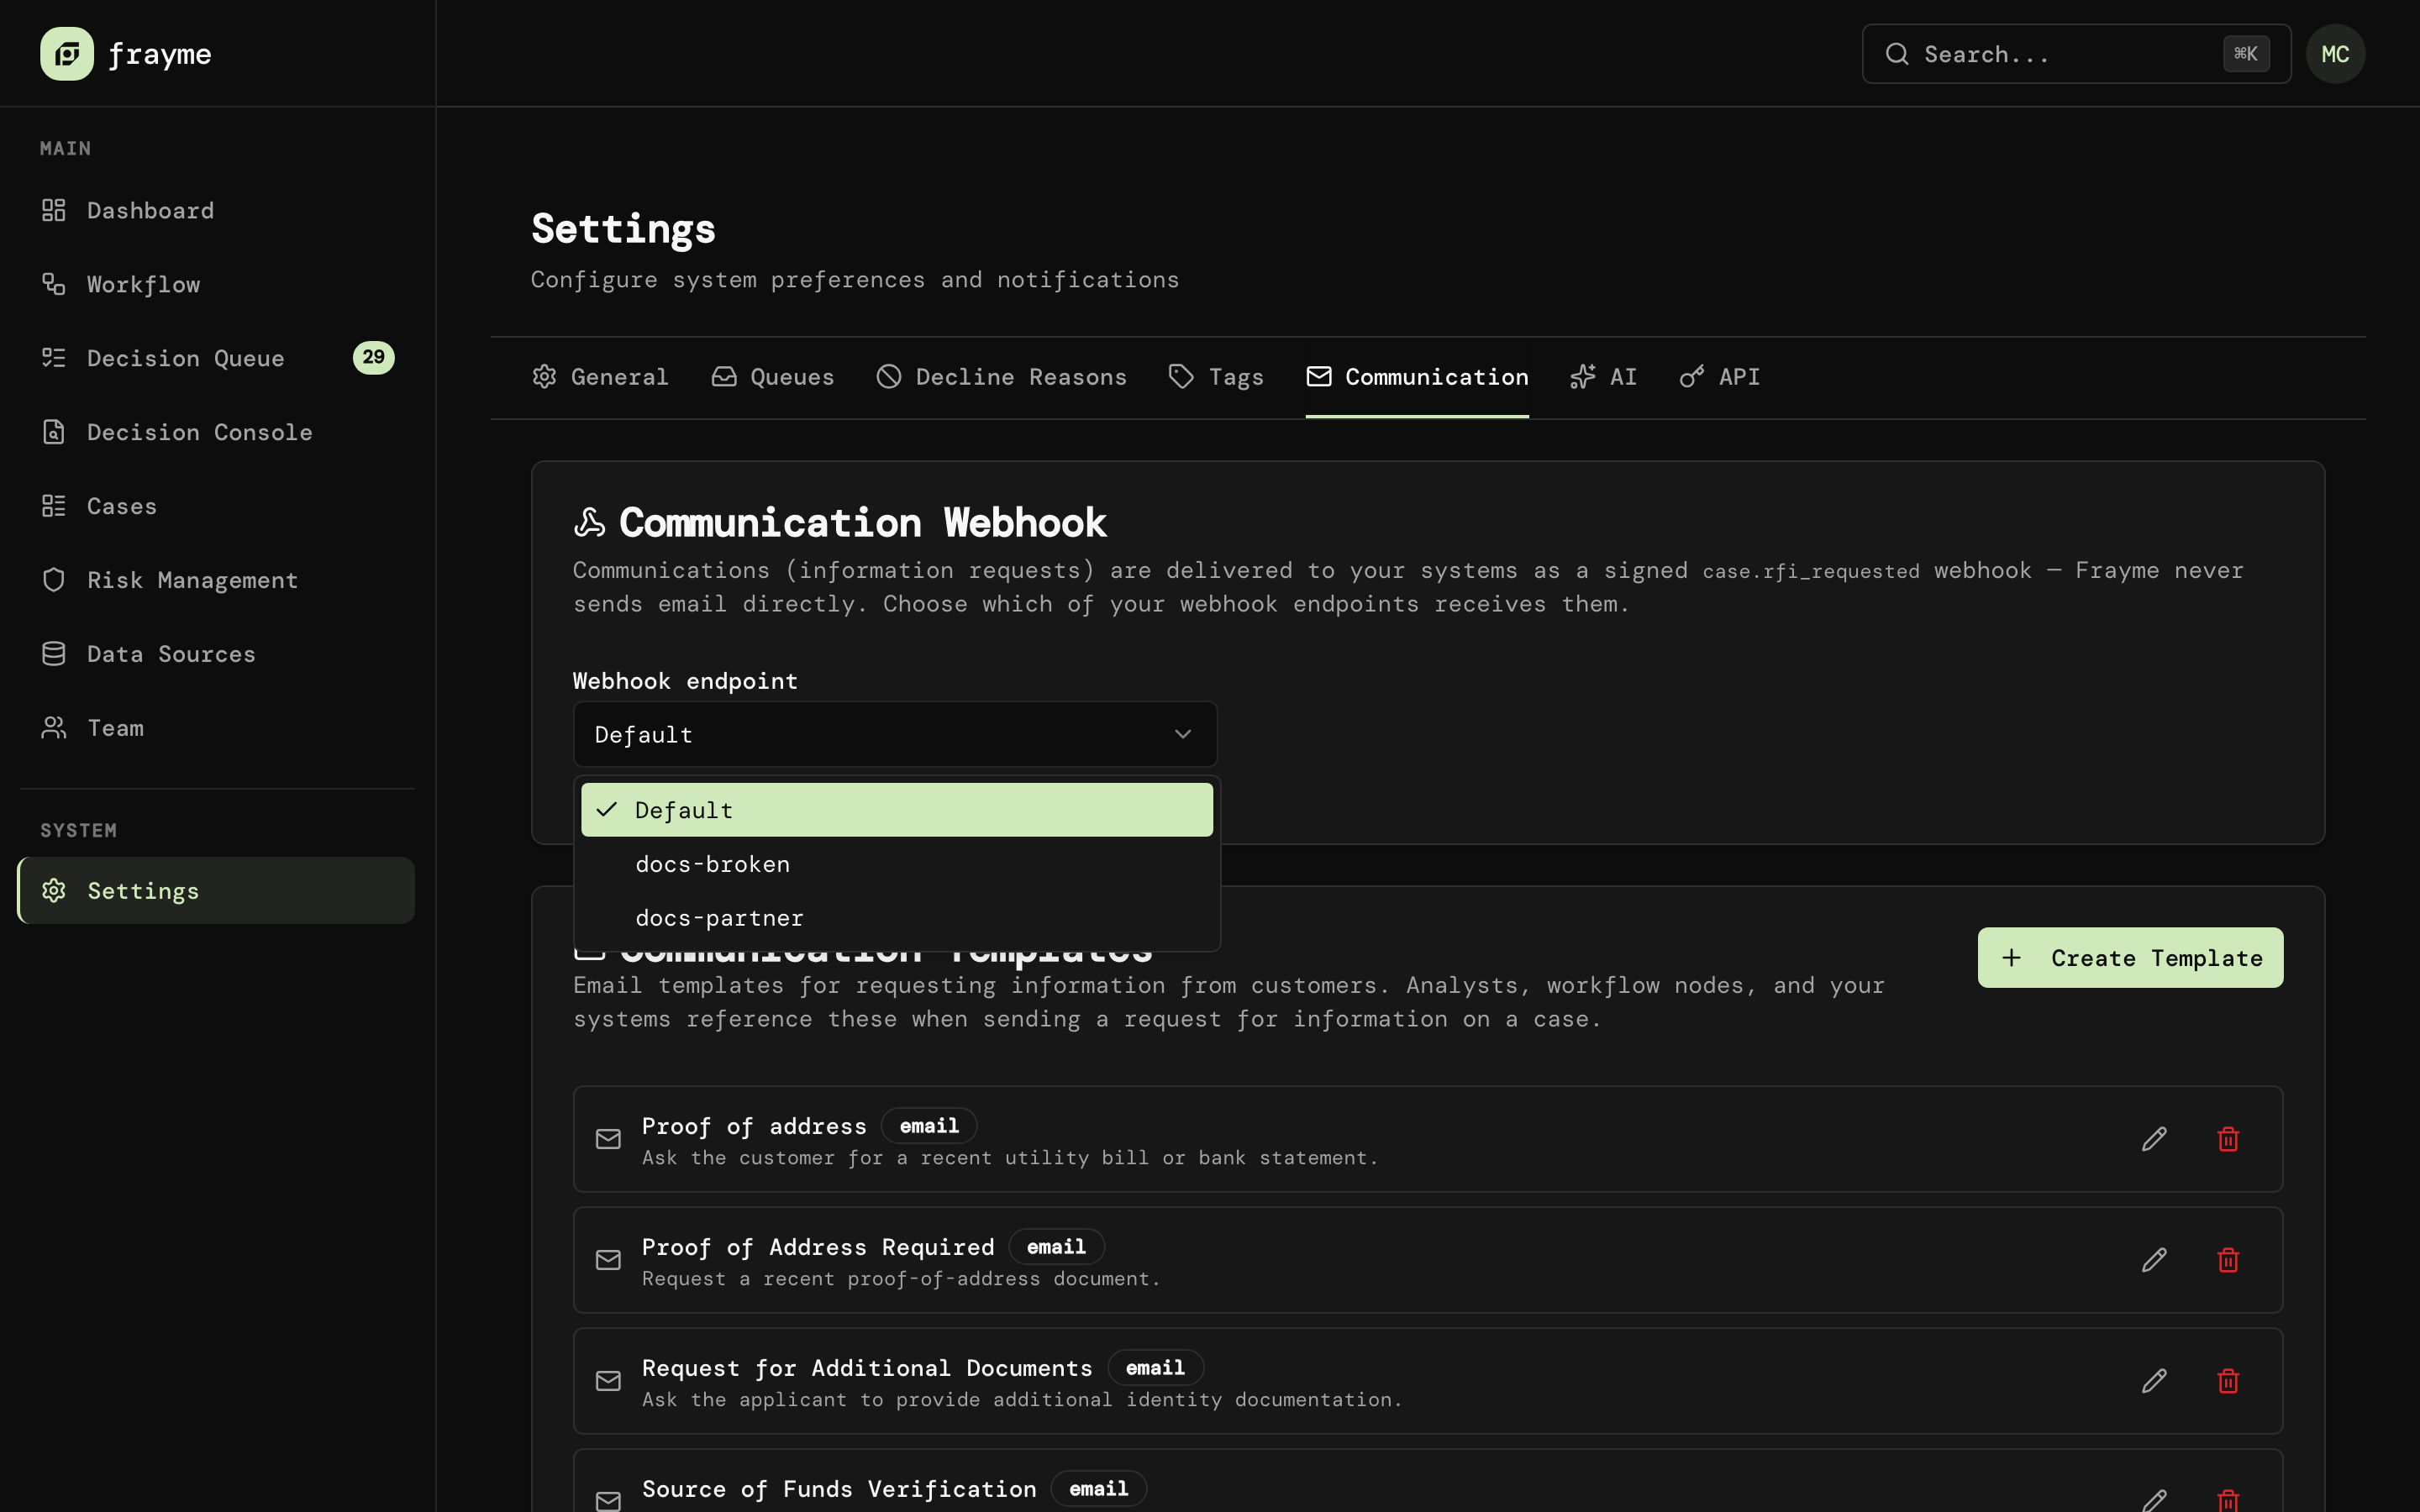2420x1512 pixels.
Task: Choose docs-broken webhook endpoint
Action: (x=896, y=864)
